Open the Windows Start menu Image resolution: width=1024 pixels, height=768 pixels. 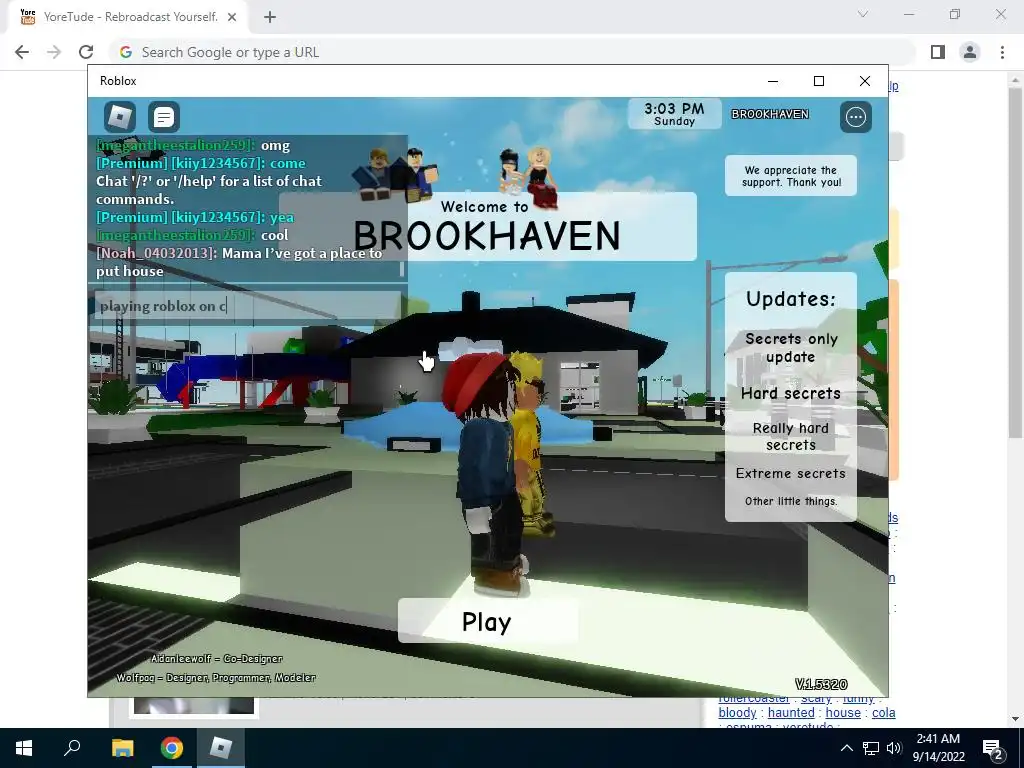[24, 748]
